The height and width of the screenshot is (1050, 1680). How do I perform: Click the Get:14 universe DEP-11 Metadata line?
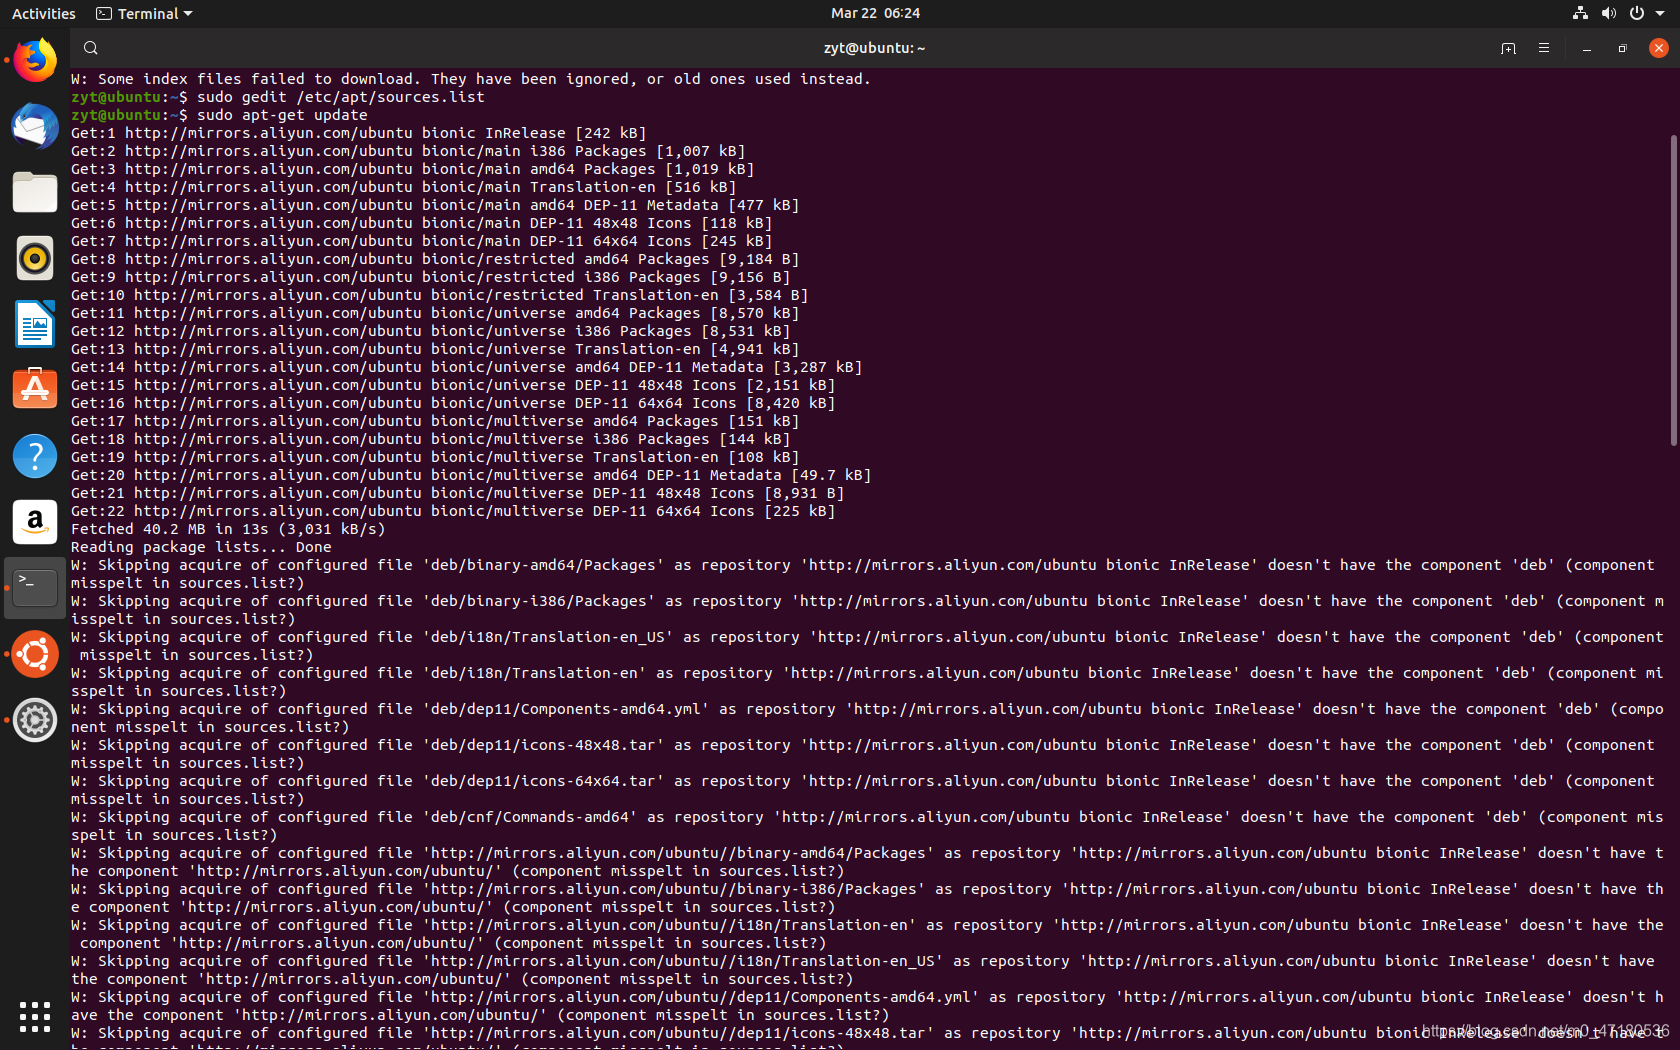[x=467, y=367]
